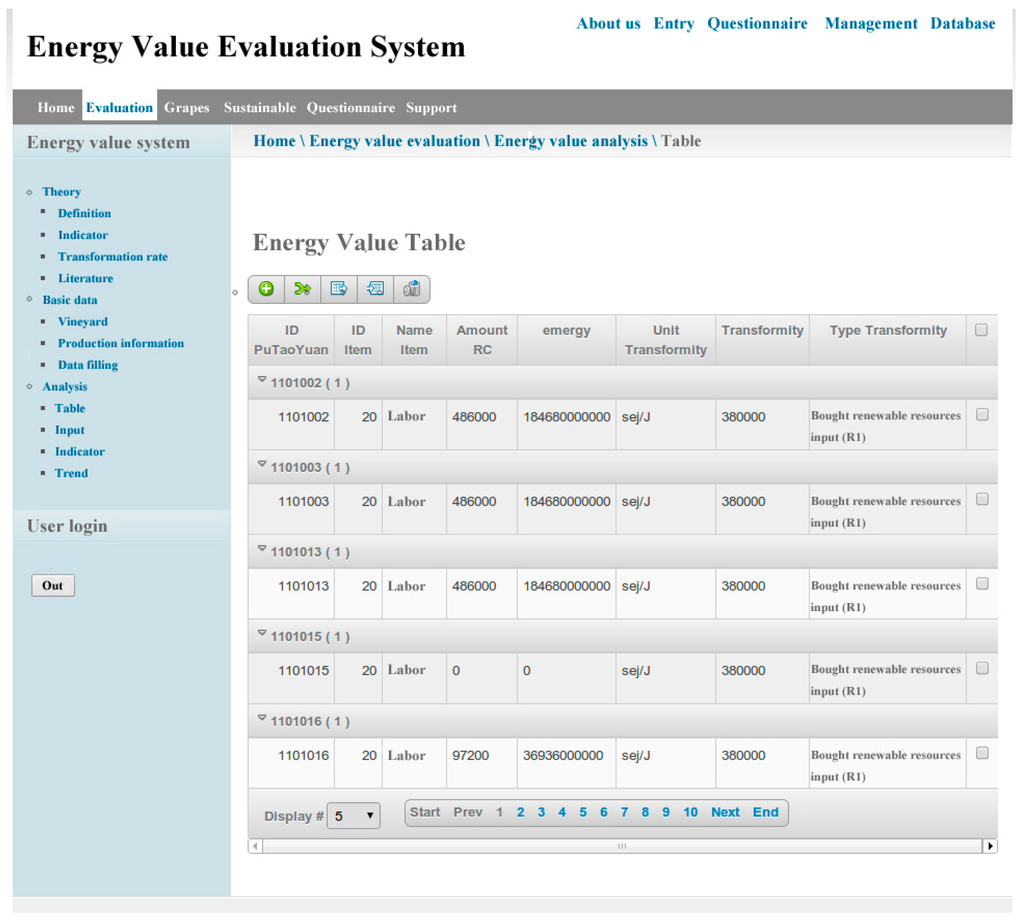This screenshot has height=922, width=1024.
Task: Open the Grapes menu tab
Action: tap(187, 108)
